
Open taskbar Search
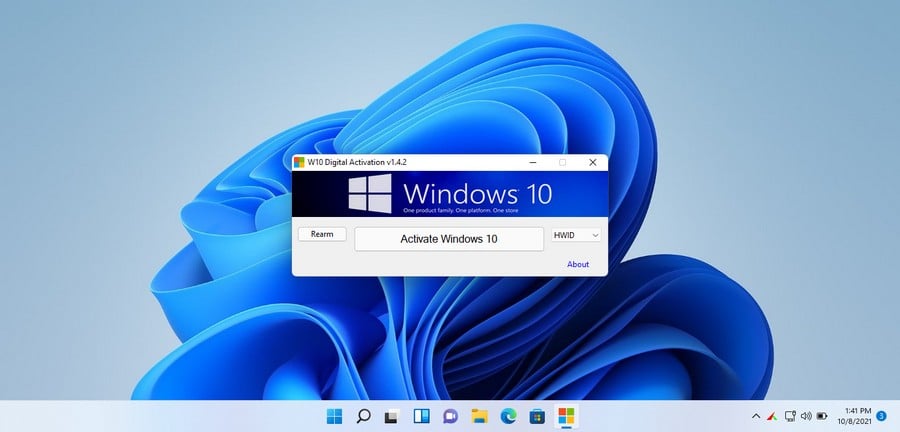[363, 416]
